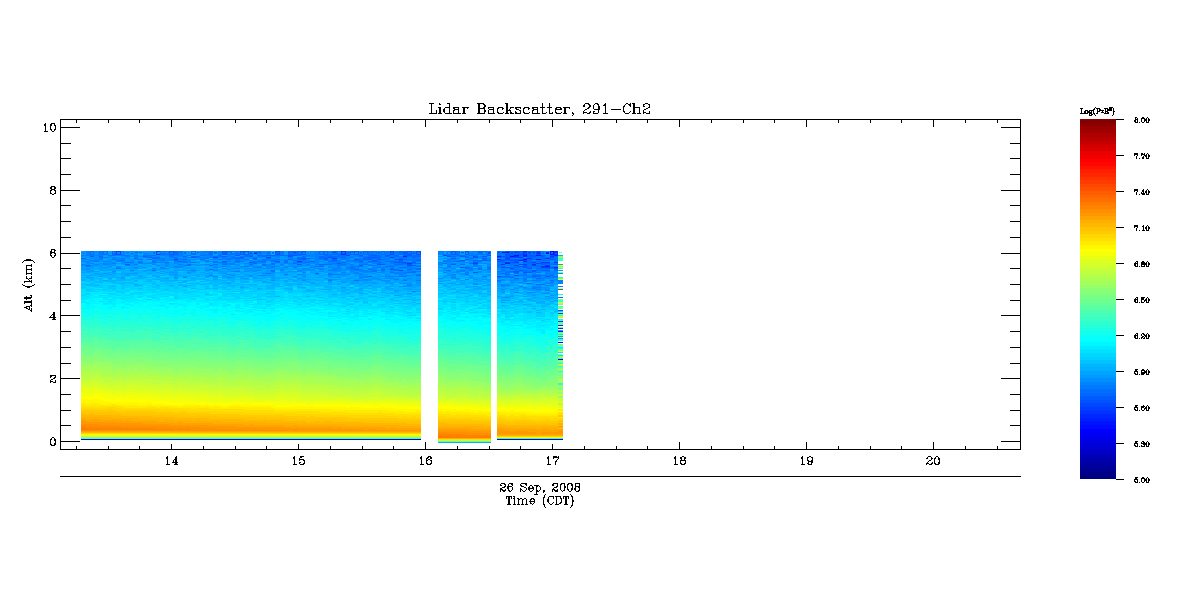Click the backscatter data block between 14 and 15

point(251,345)
